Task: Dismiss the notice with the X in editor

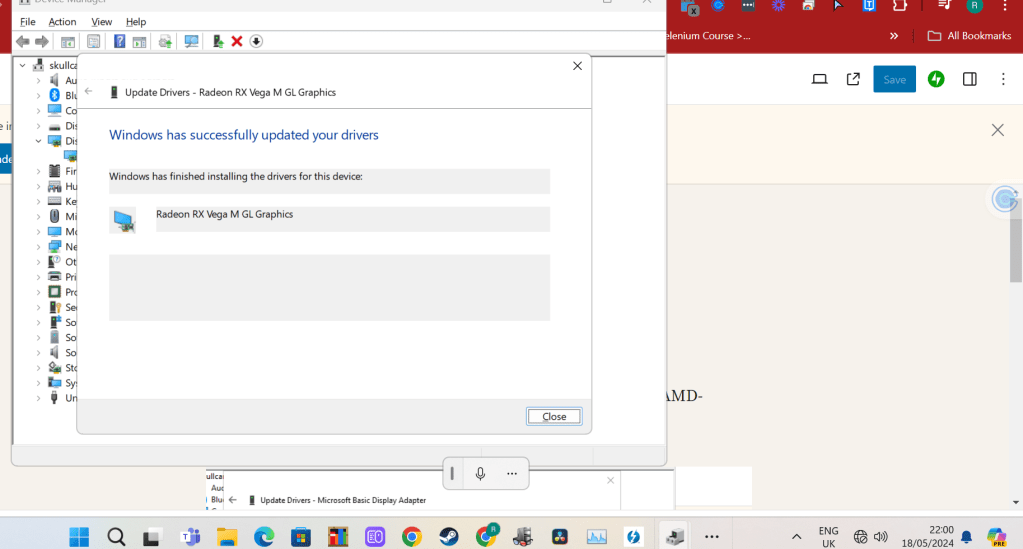Action: coord(998,130)
